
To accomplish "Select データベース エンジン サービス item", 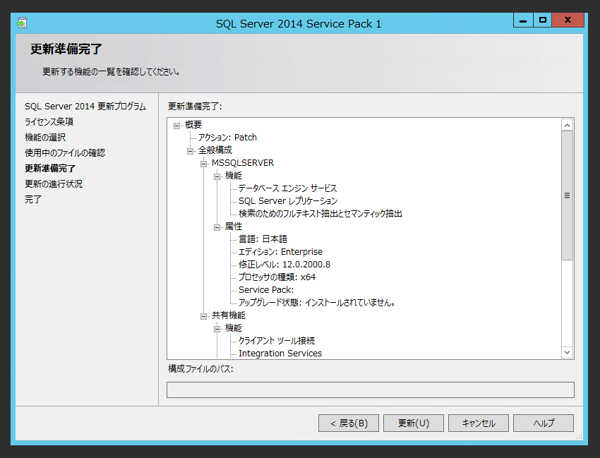I will click(288, 188).
